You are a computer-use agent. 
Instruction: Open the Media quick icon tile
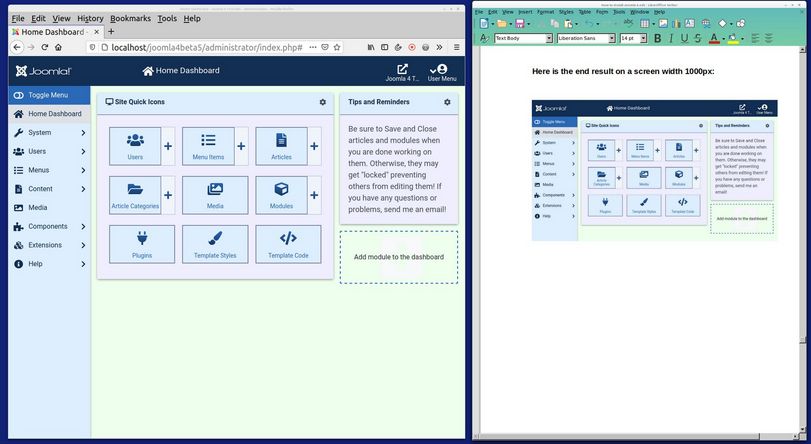click(x=215, y=194)
